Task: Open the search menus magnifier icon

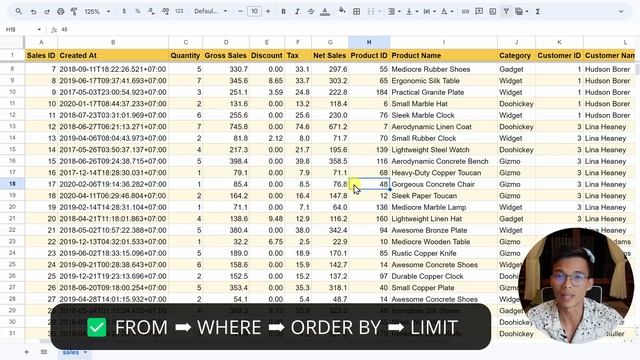Action: 19,11
